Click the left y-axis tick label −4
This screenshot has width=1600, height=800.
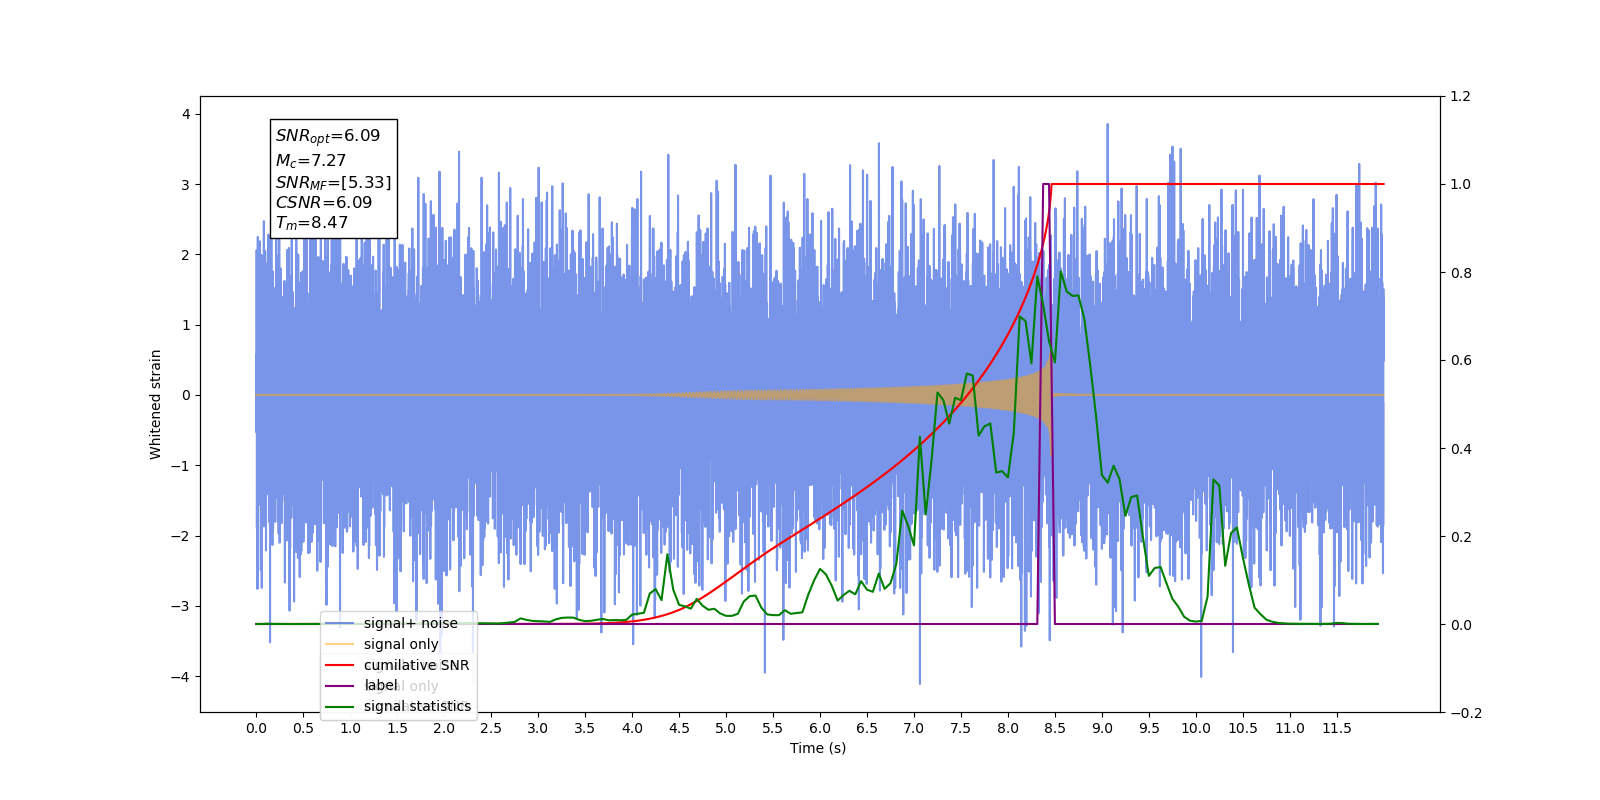point(181,677)
